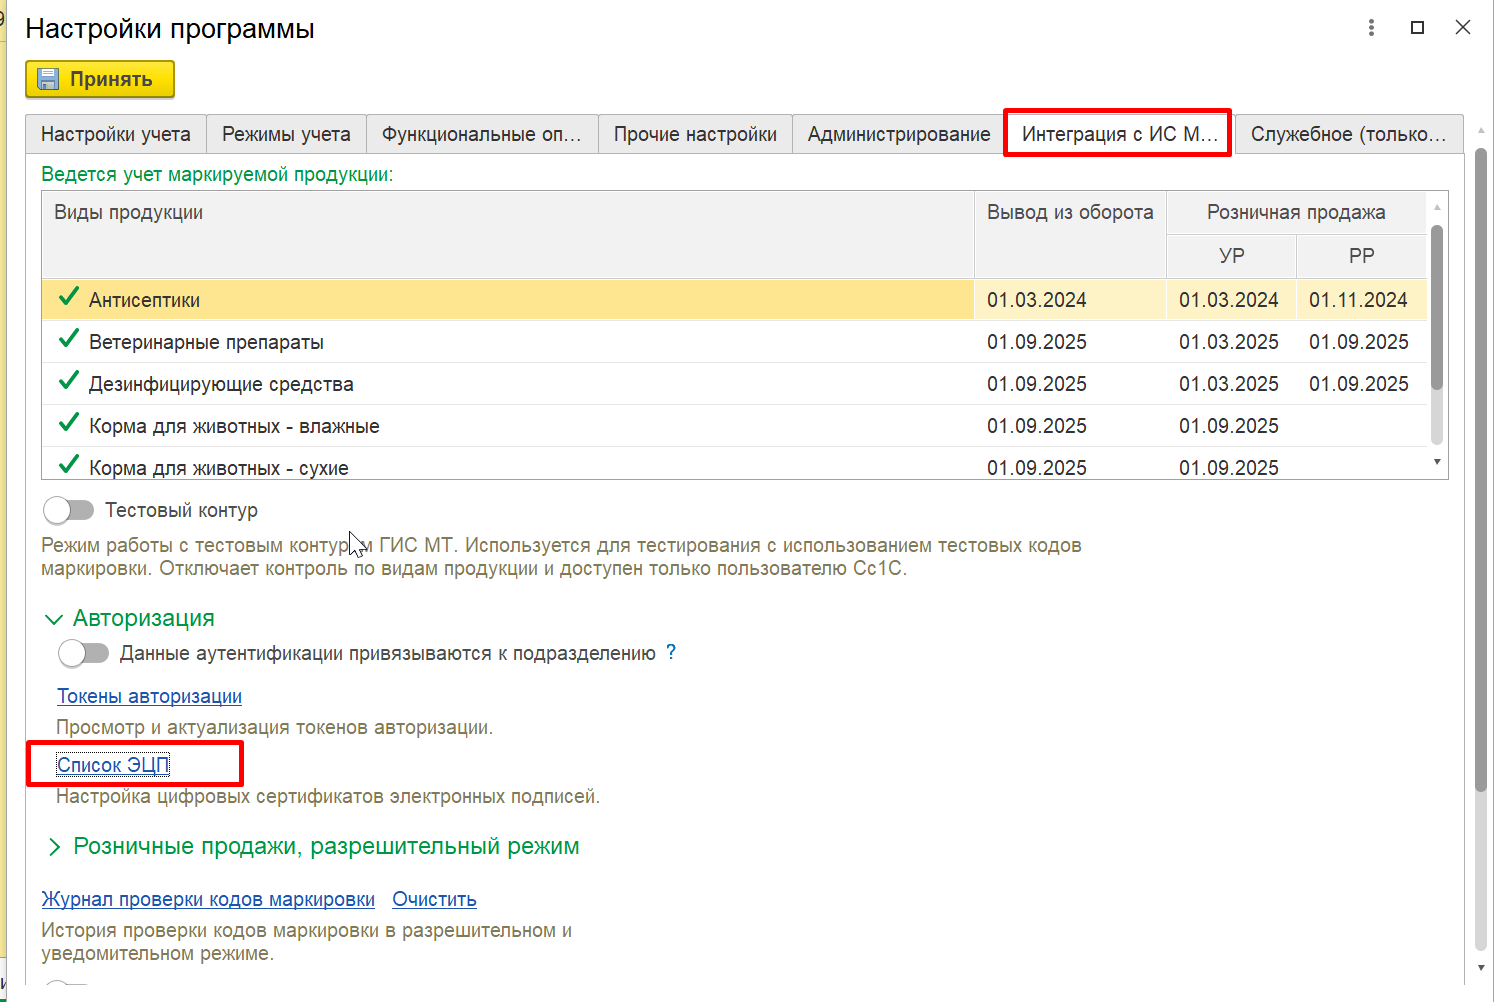1494x1002 pixels.
Task: Open the Токены авторизации link
Action: tap(149, 696)
